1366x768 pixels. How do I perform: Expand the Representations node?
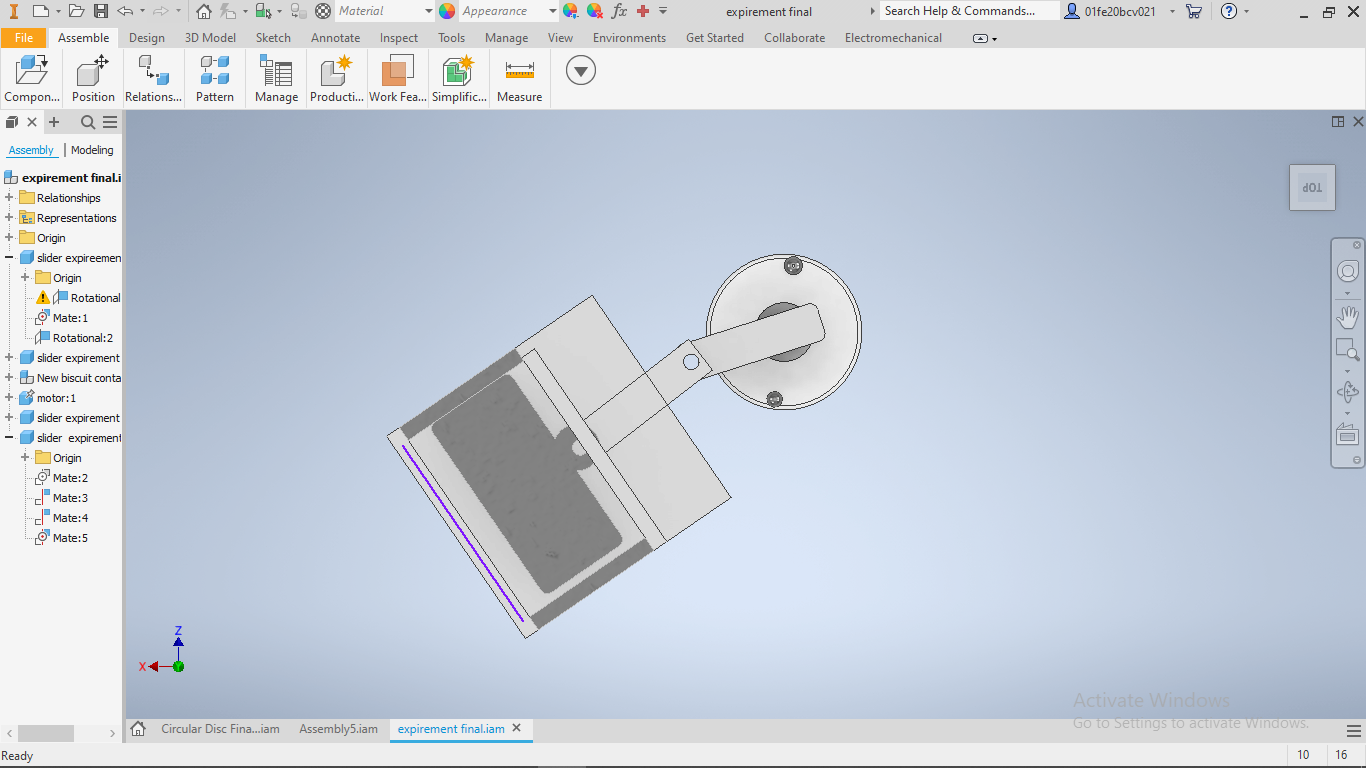9,218
